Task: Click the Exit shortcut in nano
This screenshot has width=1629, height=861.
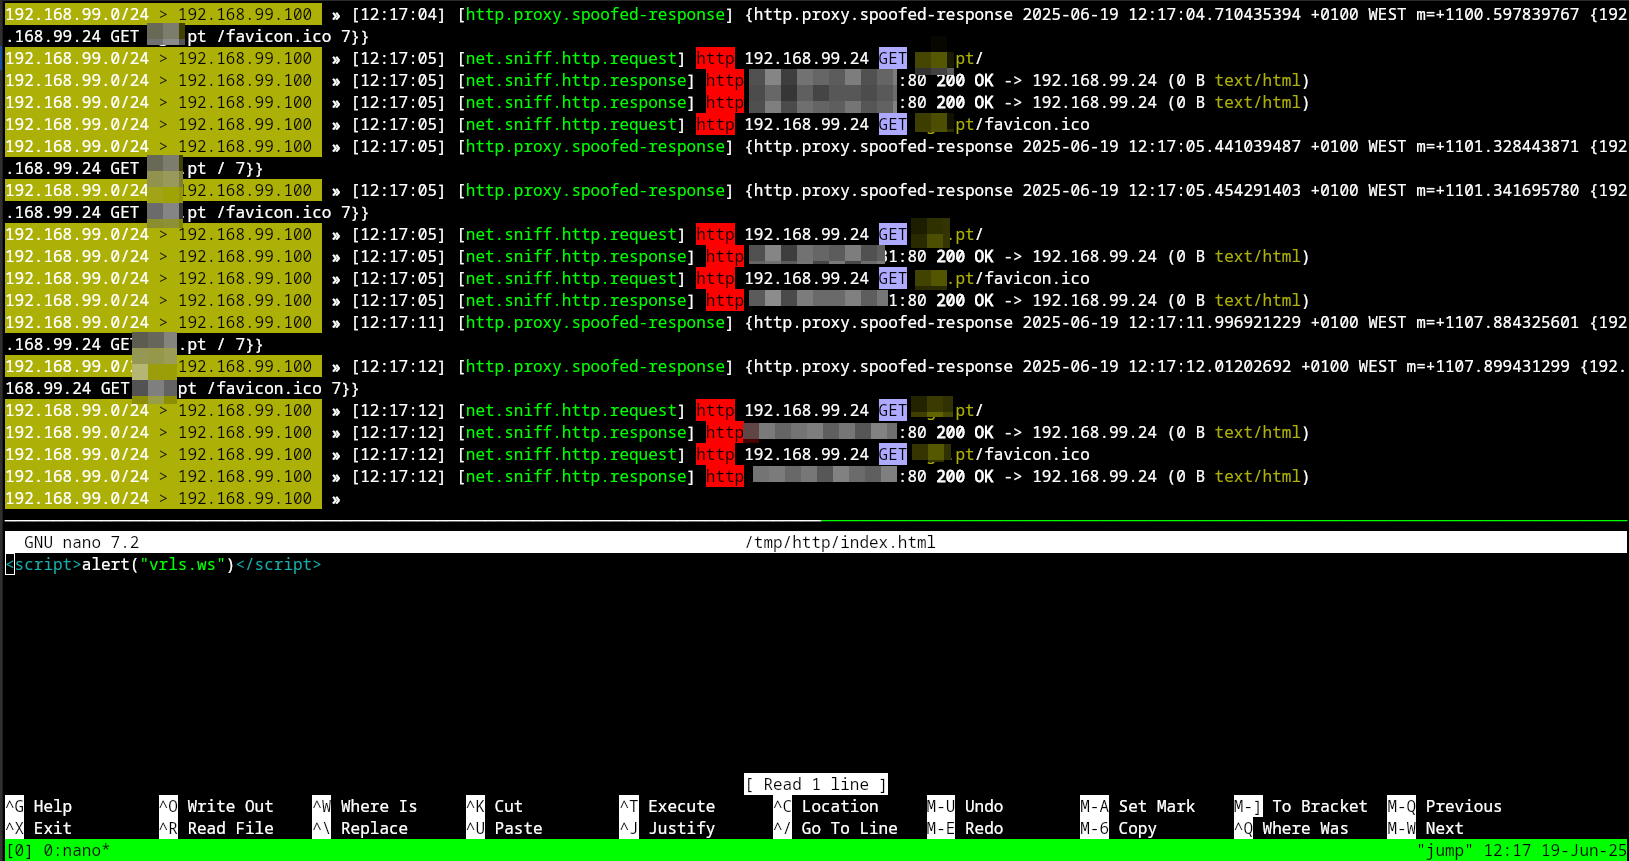Action: tap(51, 828)
